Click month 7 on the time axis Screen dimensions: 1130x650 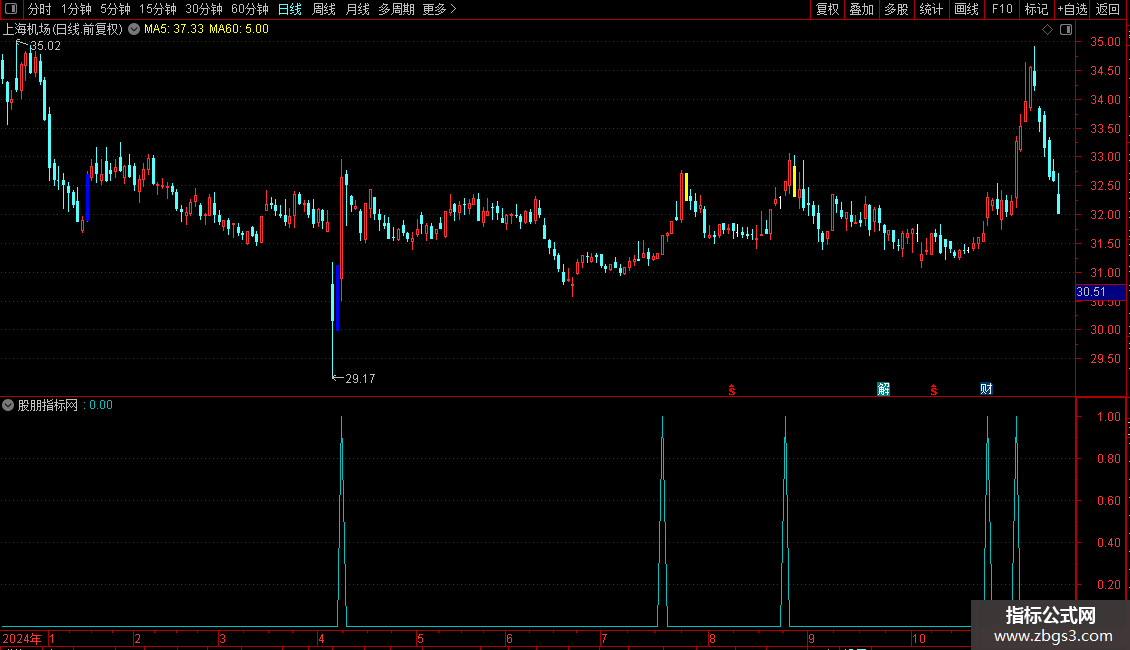click(x=604, y=638)
